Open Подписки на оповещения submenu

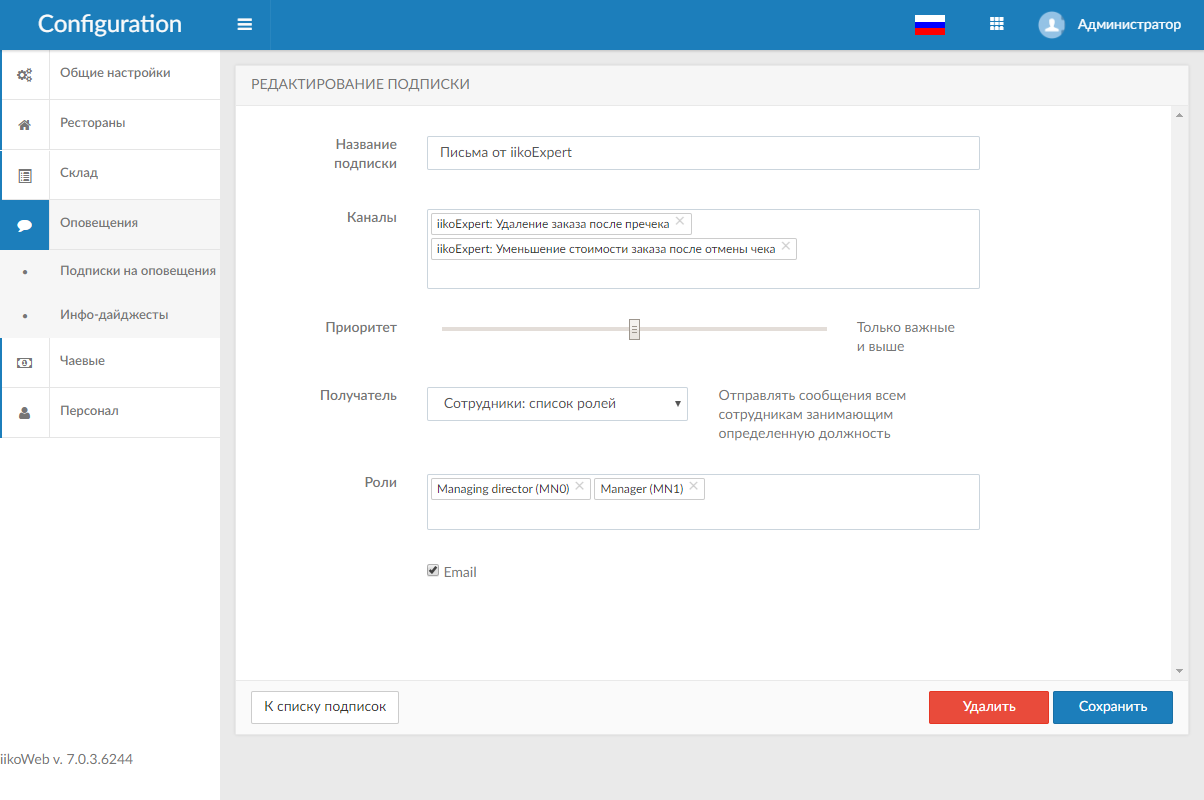(138, 271)
